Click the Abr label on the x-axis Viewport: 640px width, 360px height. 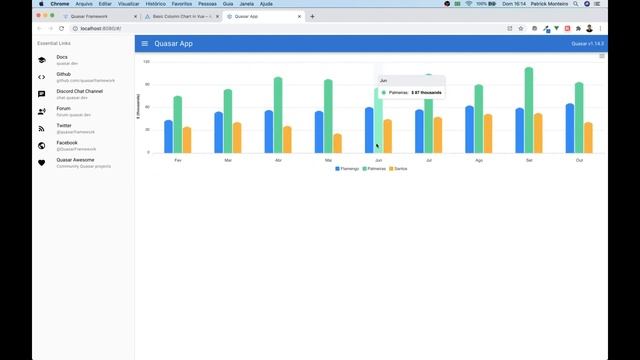coord(278,160)
